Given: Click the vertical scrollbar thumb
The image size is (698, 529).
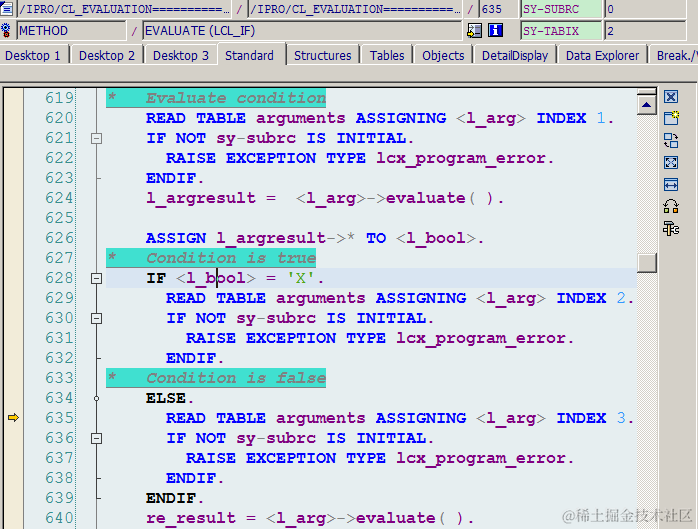Looking at the screenshot, I should pos(646,263).
